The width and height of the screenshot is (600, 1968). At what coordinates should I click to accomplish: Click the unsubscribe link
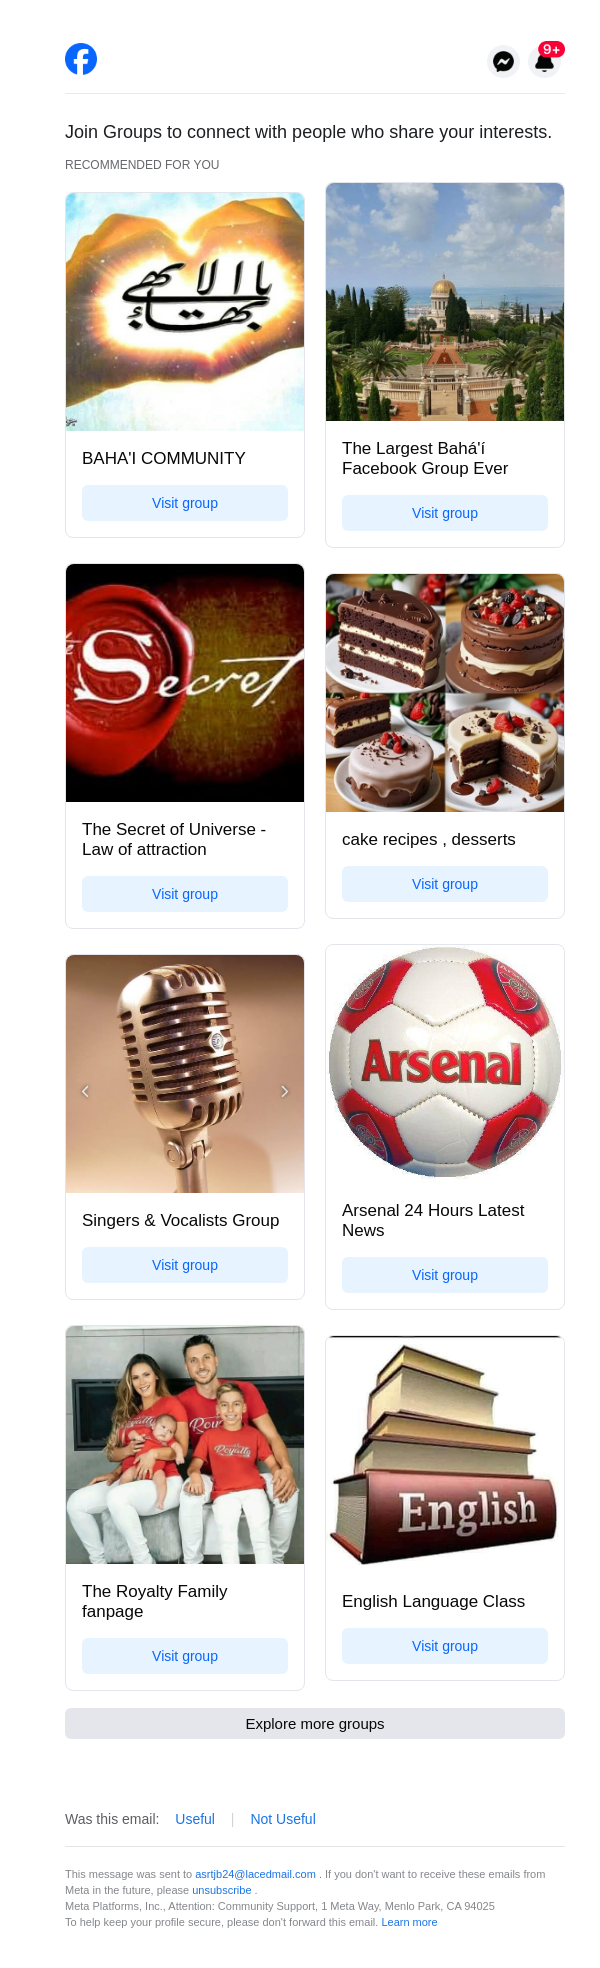(222, 1890)
